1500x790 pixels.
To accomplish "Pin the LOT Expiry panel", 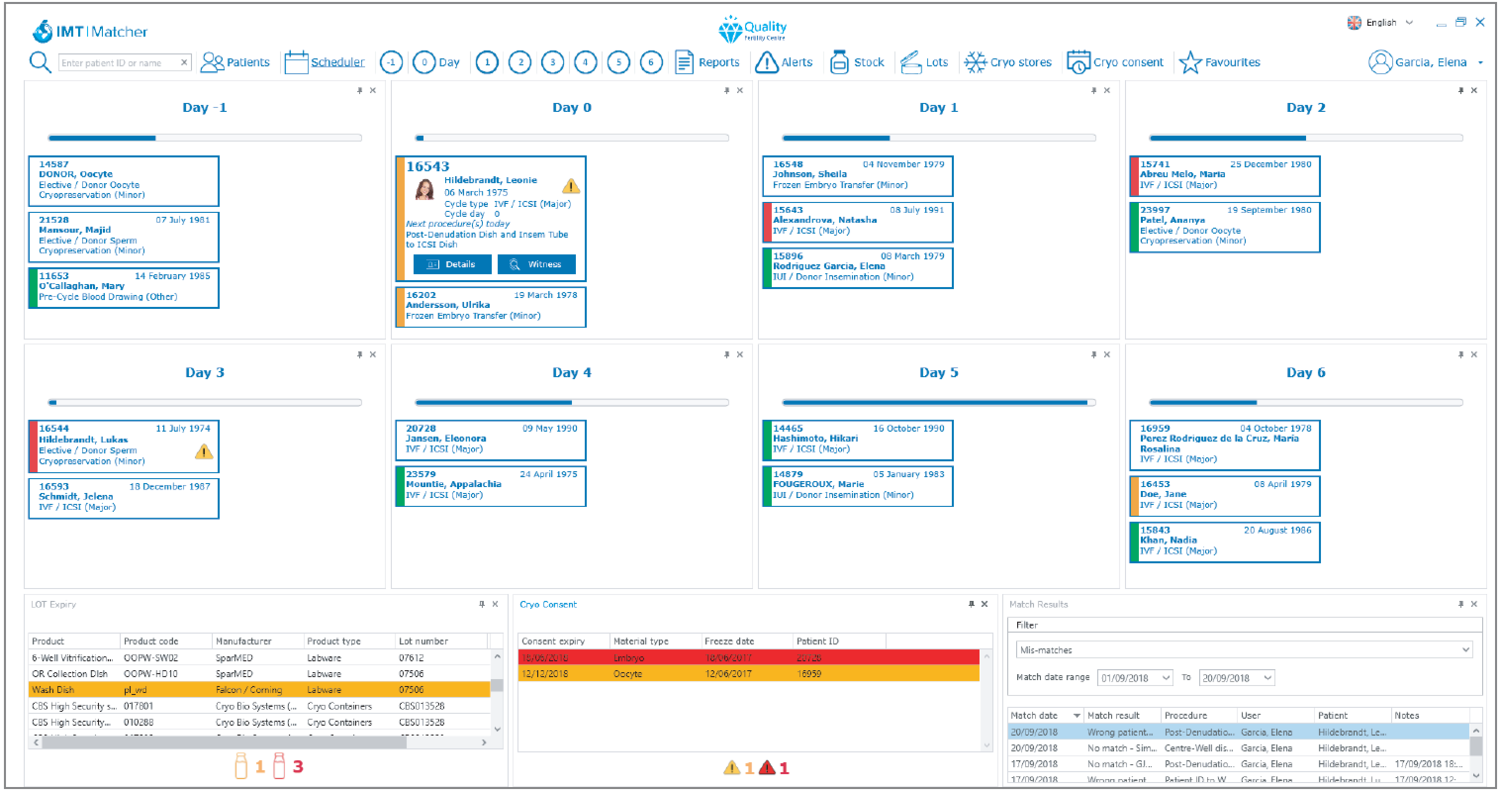I will click(481, 604).
